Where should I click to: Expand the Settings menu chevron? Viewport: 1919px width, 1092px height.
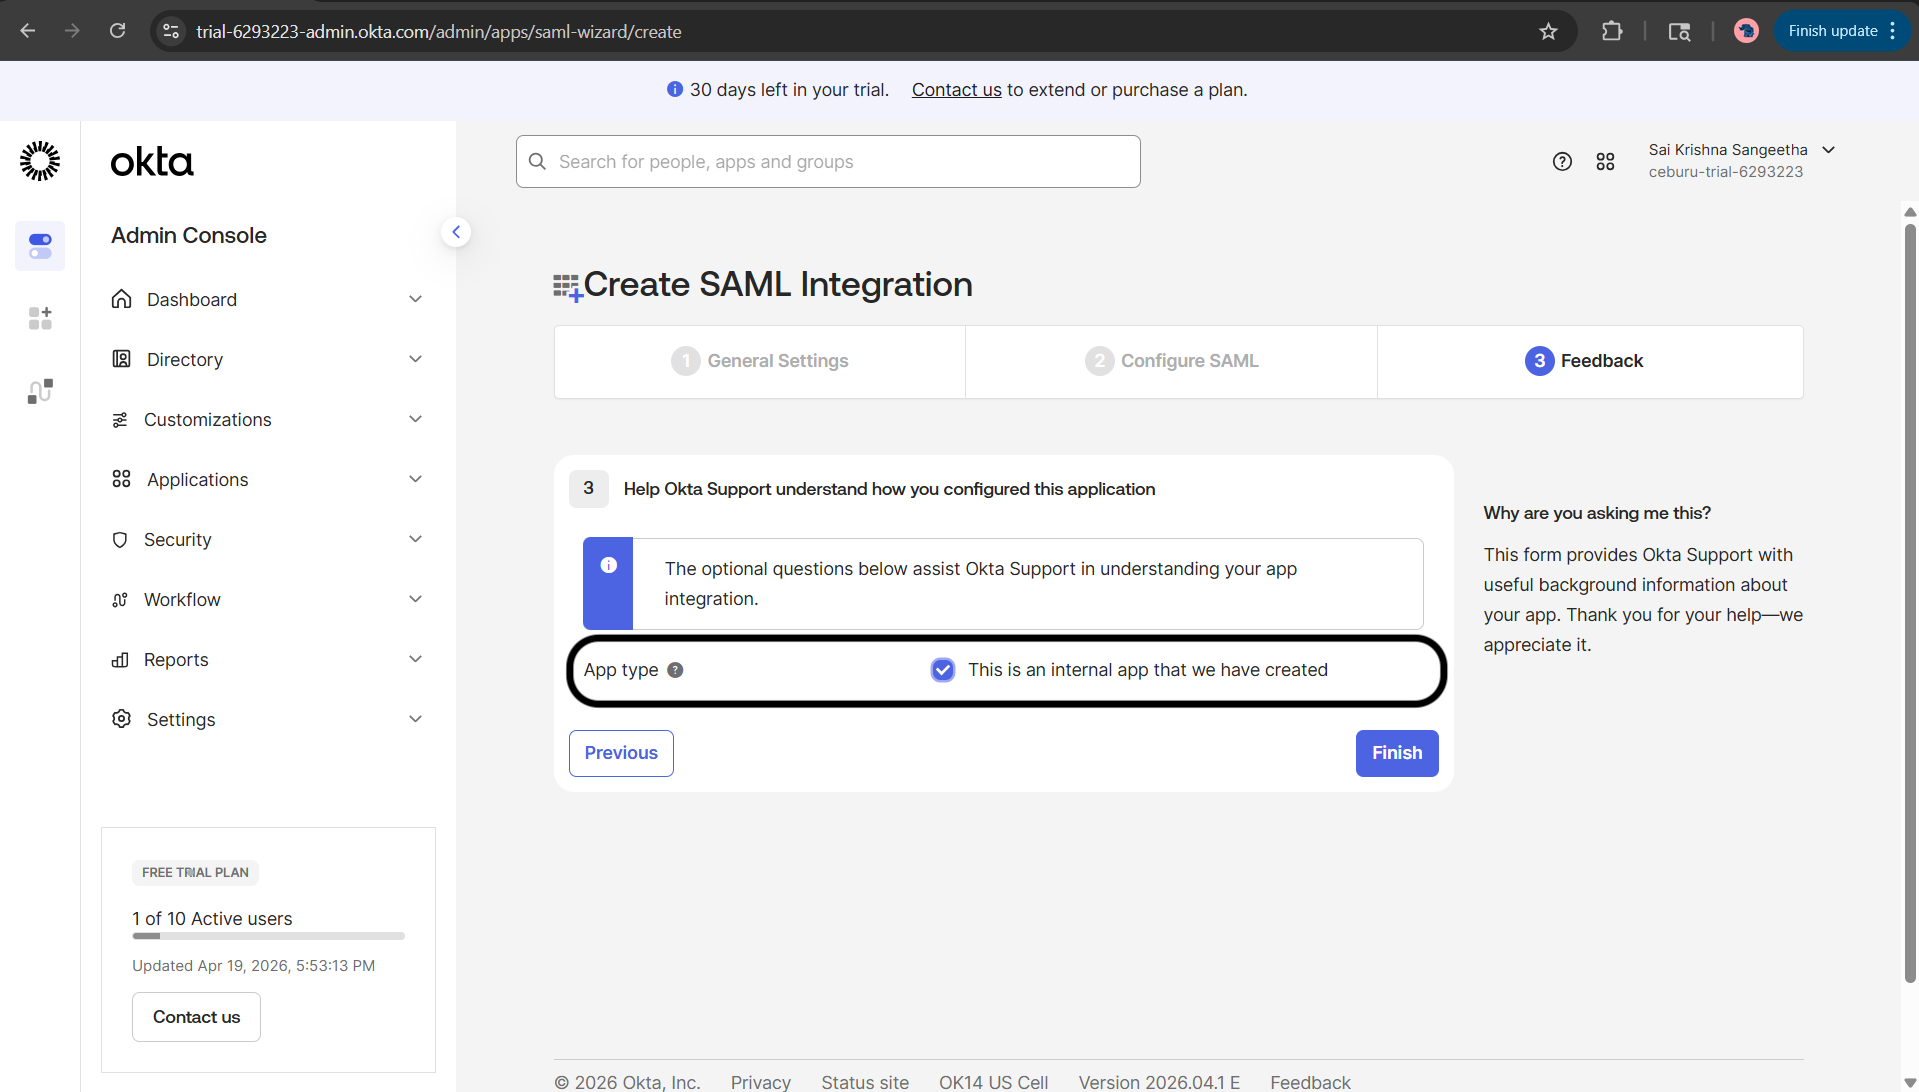pos(416,719)
